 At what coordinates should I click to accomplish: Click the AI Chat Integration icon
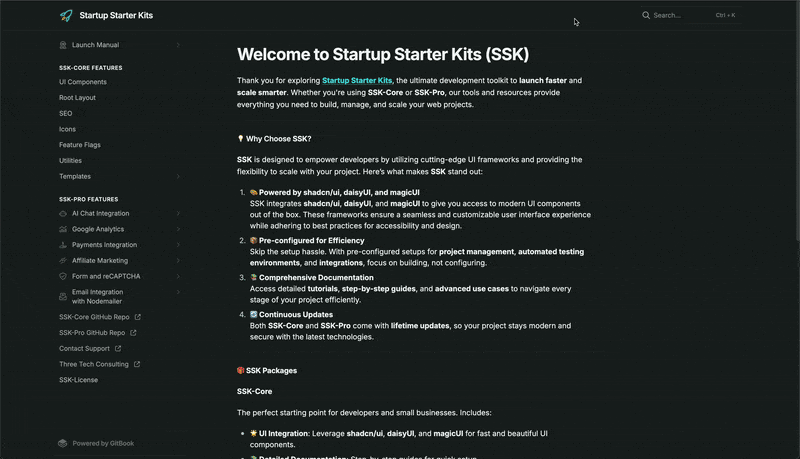click(63, 213)
